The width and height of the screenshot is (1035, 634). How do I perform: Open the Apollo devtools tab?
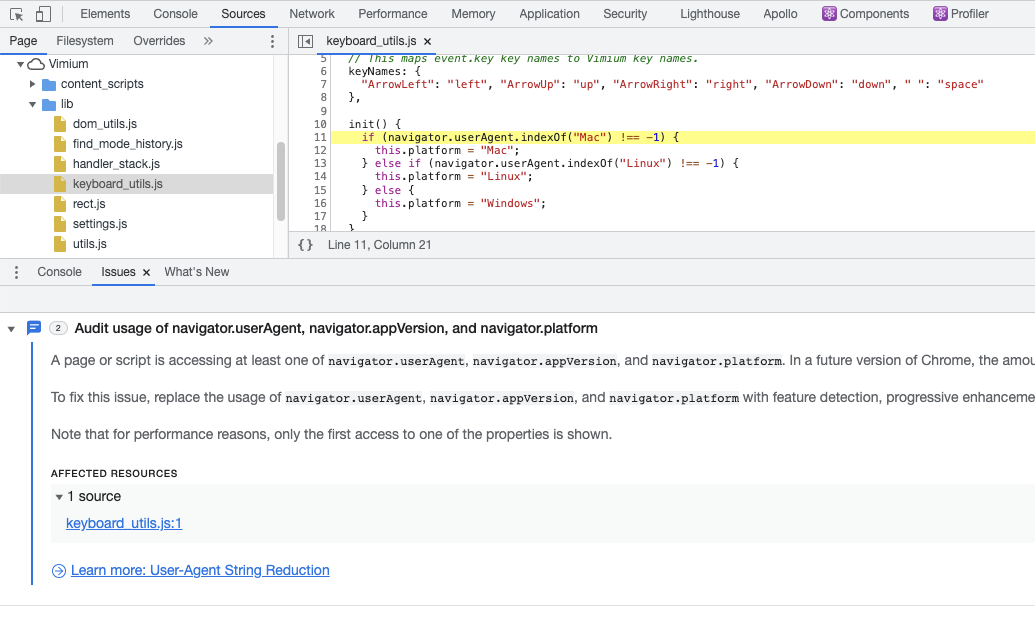point(780,14)
